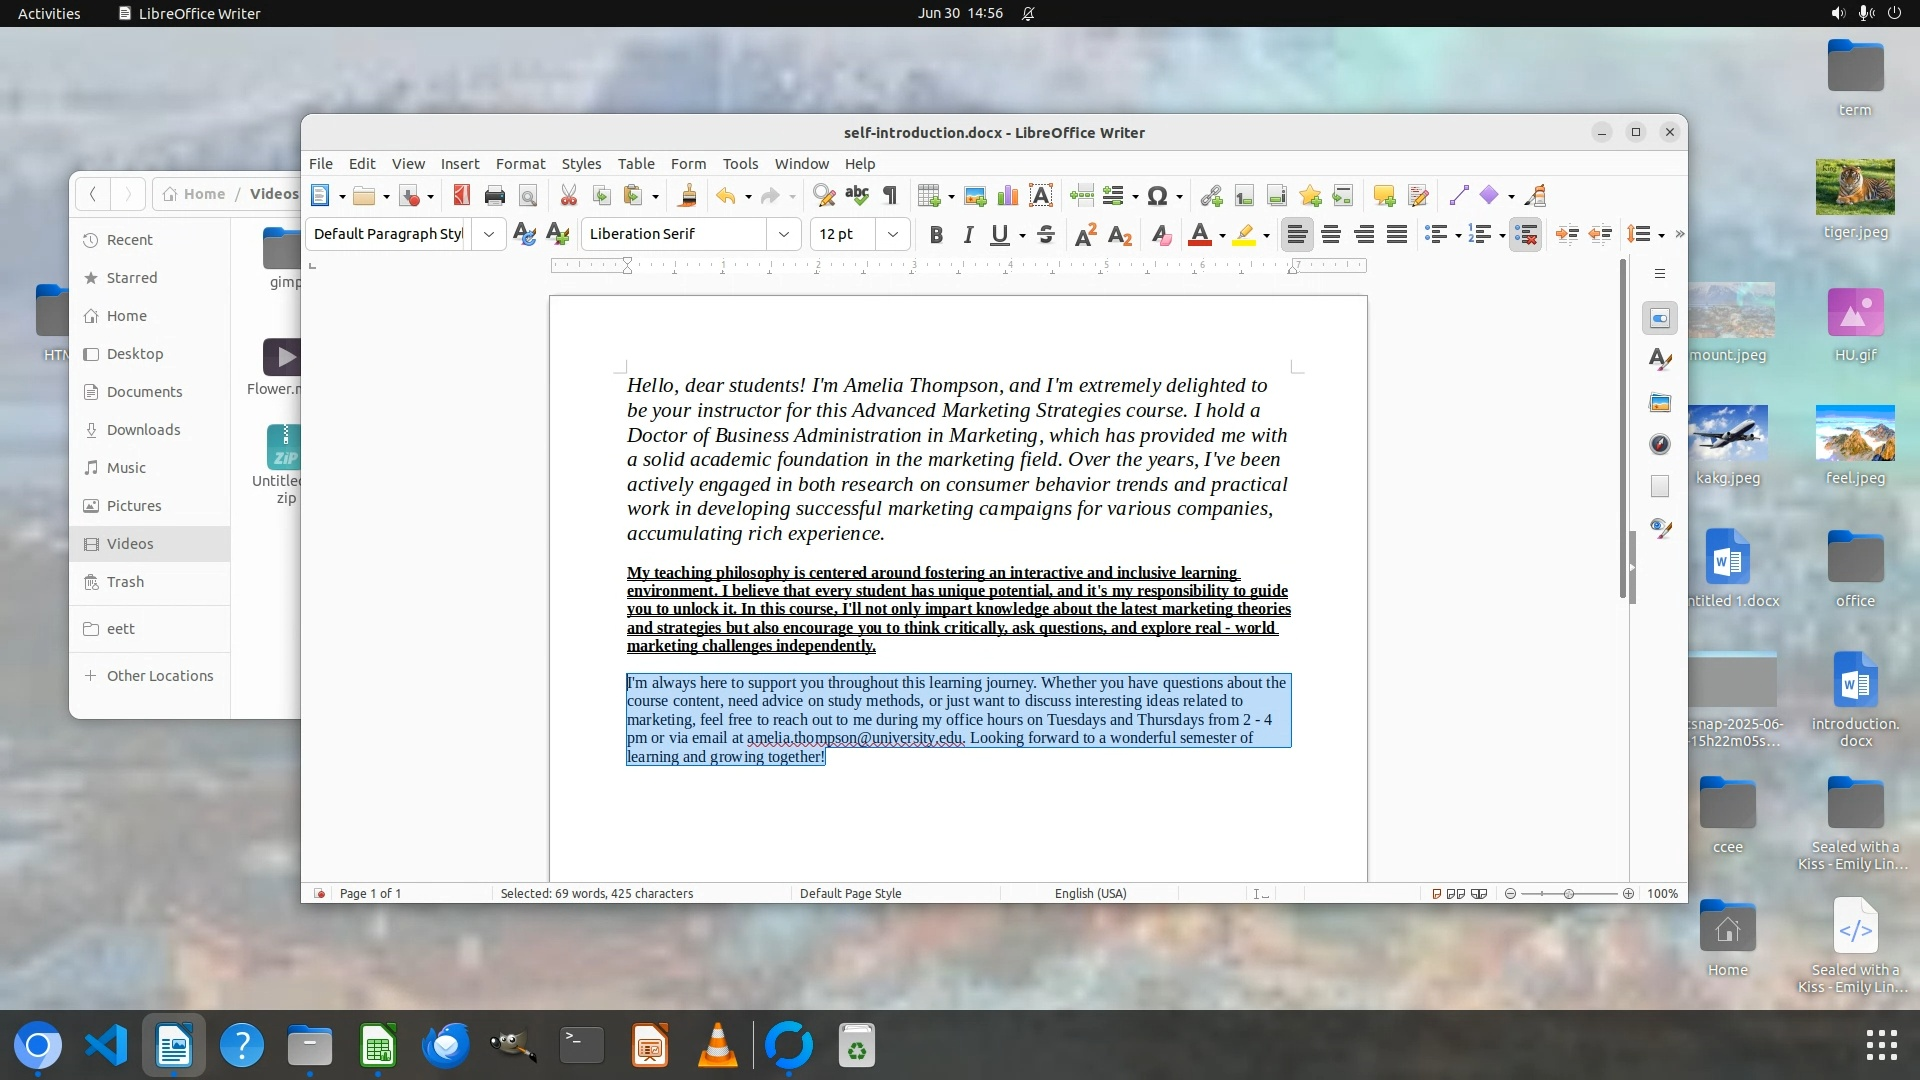Open the font size dropdown list

[893, 234]
